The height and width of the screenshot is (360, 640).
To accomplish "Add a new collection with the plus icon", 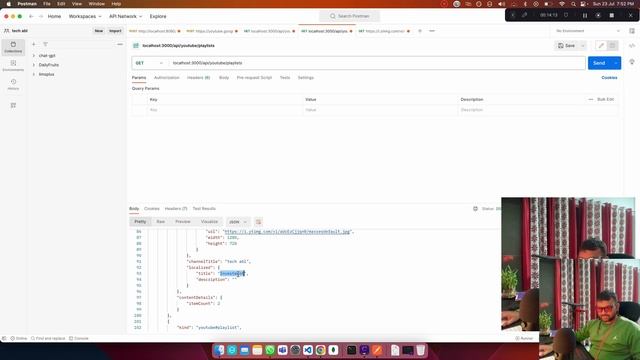I will click(x=34, y=44).
